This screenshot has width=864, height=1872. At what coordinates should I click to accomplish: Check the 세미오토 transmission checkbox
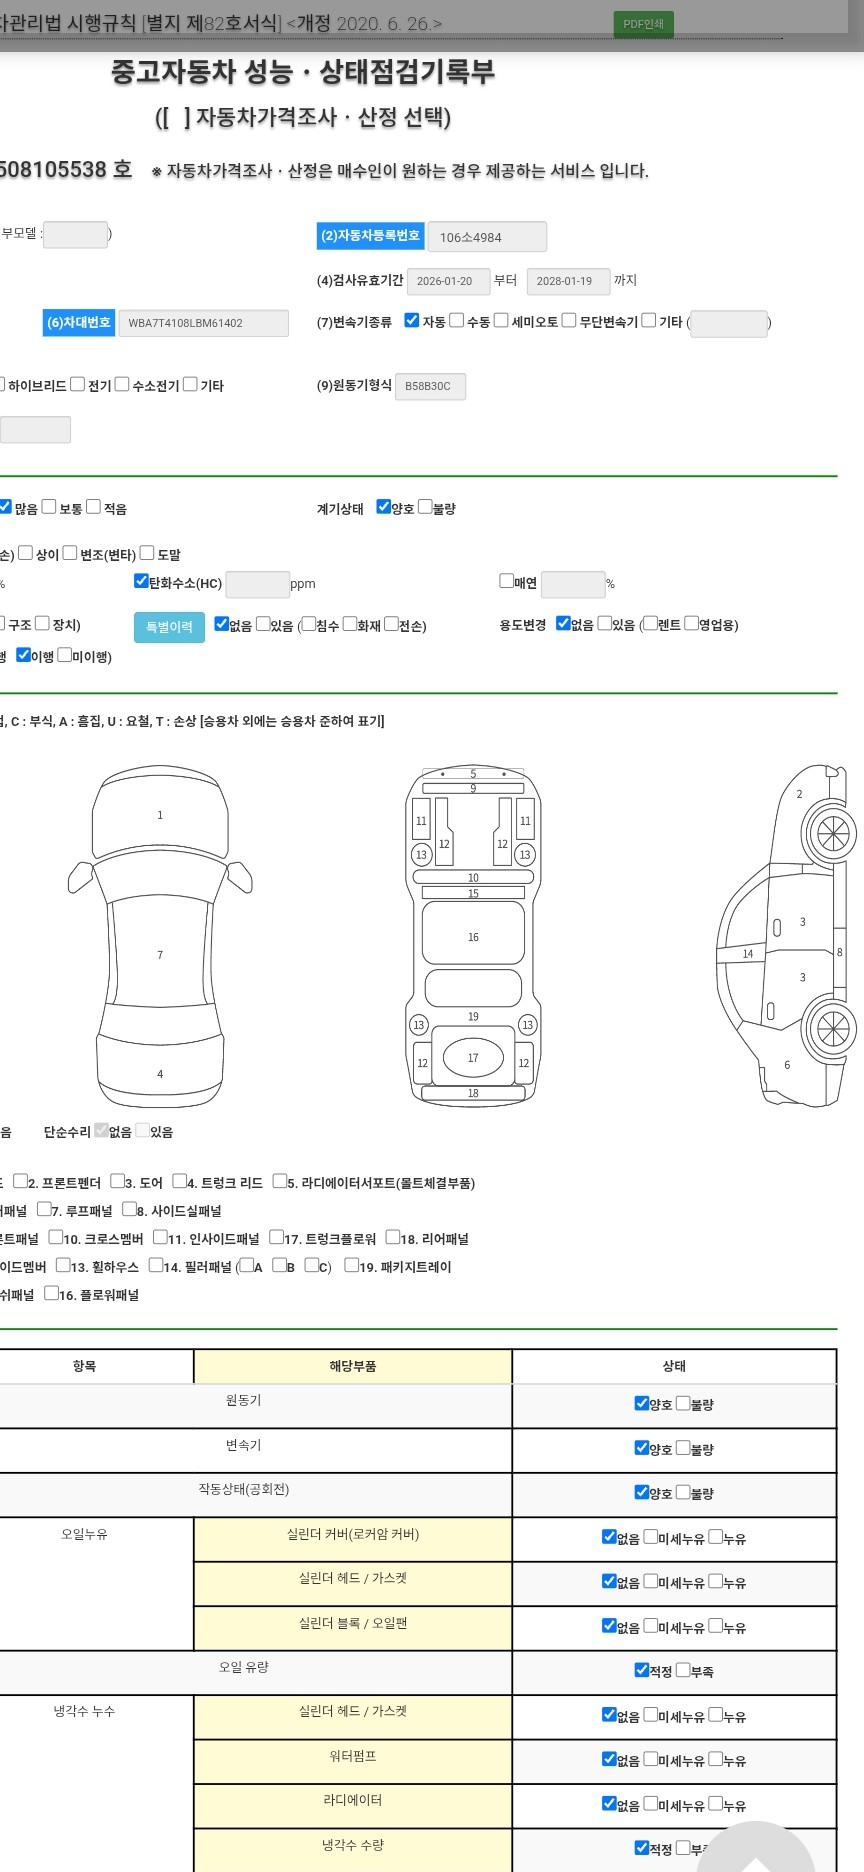pyautogui.click(x=501, y=320)
